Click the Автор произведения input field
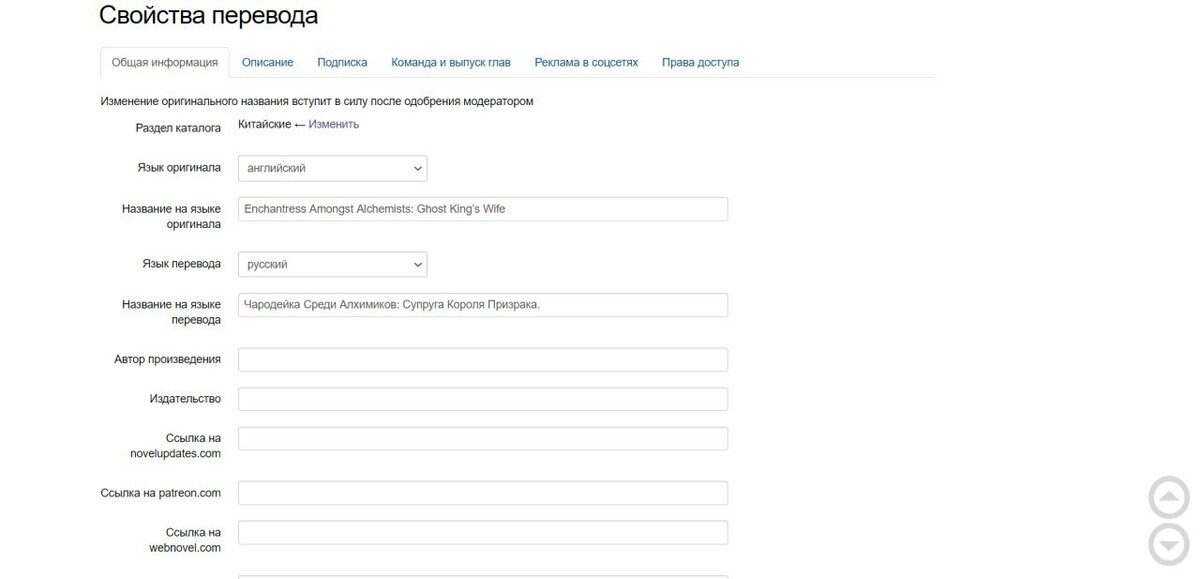1200x579 pixels. (x=483, y=359)
